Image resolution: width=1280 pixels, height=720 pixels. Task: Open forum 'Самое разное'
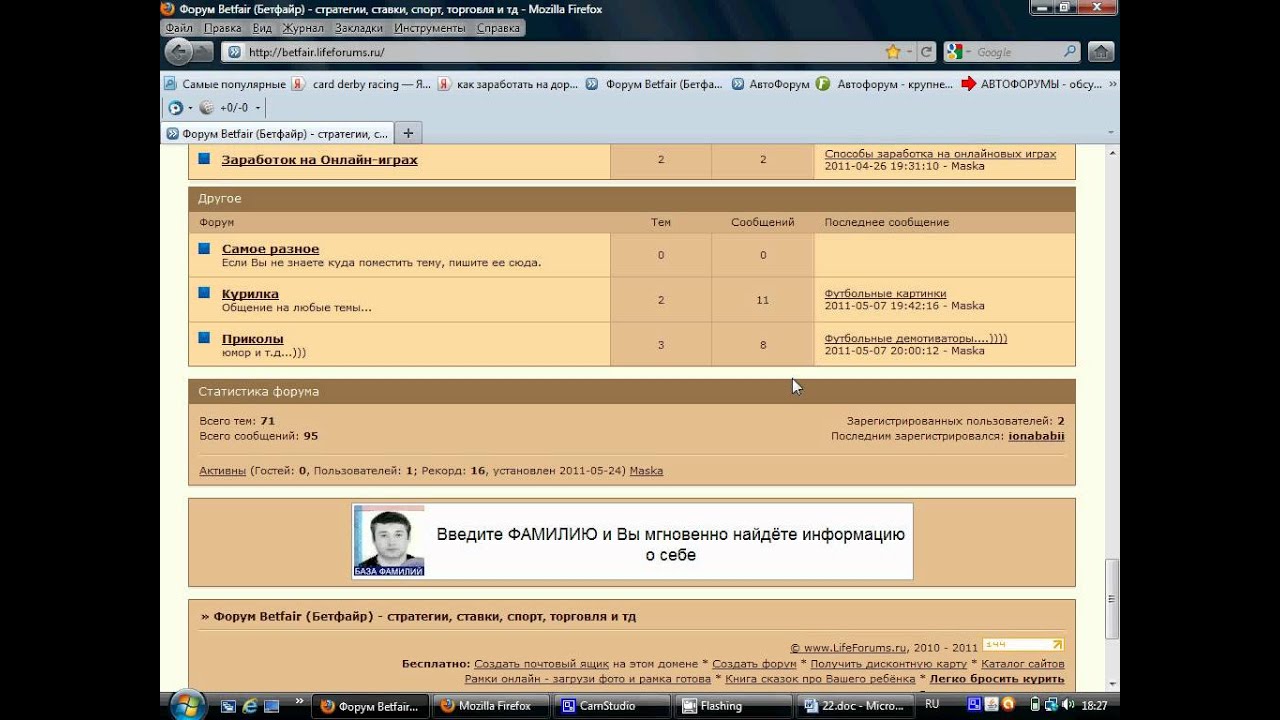tap(270, 249)
